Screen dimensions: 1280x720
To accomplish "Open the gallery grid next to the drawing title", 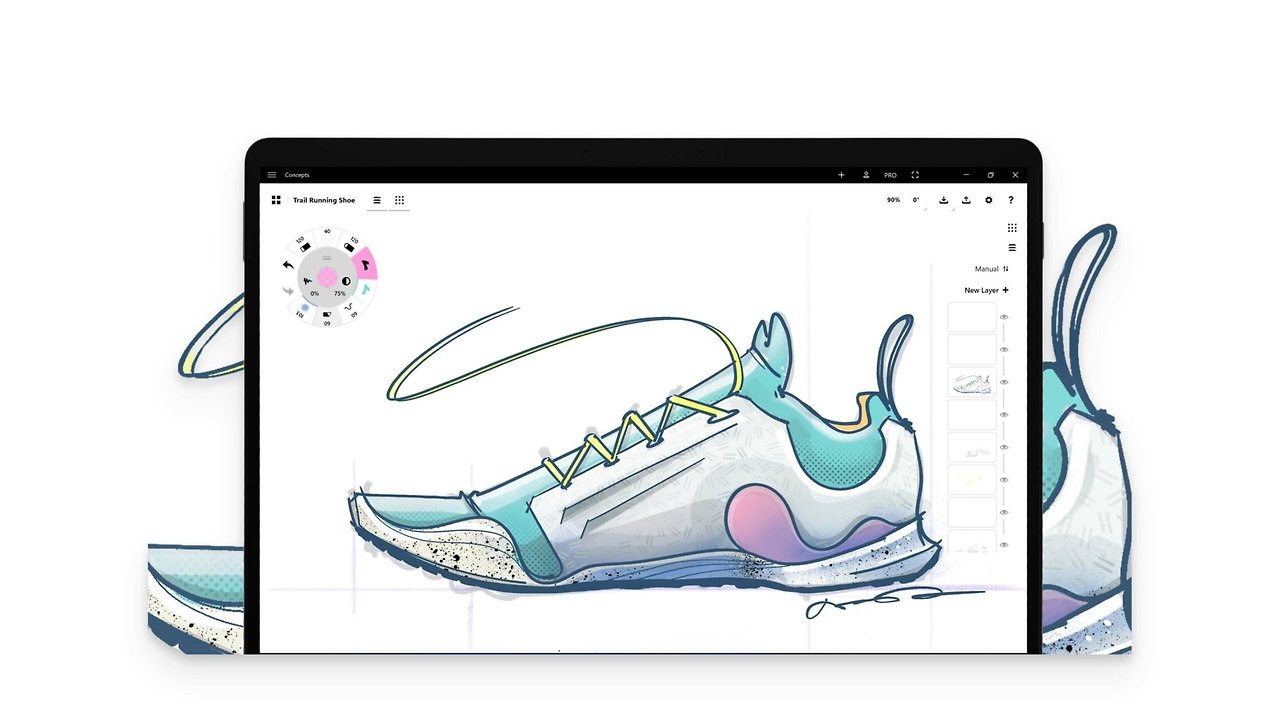I will (276, 200).
